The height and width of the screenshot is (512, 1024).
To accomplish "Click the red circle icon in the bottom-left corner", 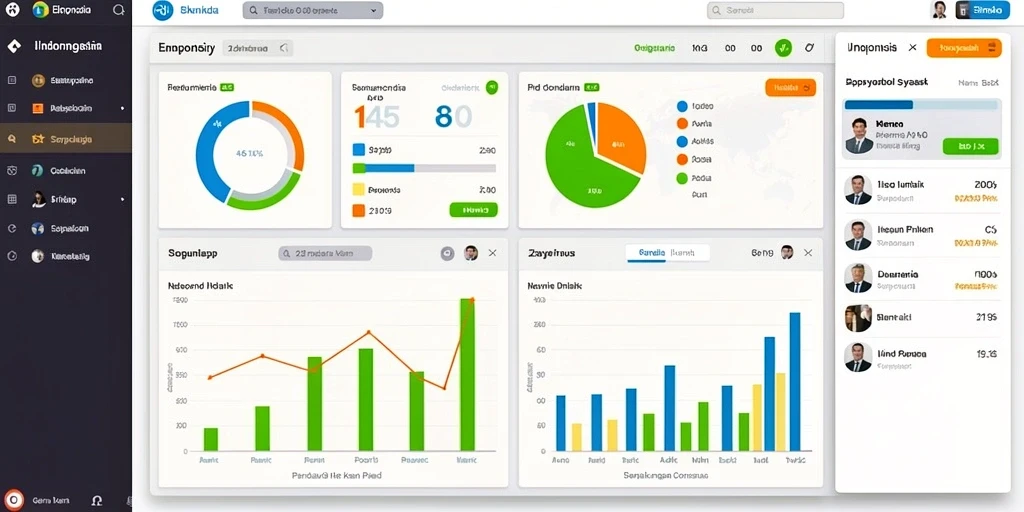I will click(x=14, y=500).
